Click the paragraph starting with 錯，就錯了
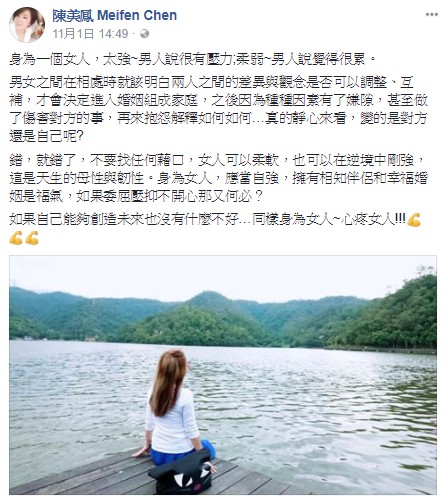Image resolution: width=445 pixels, height=496 pixels. (218, 178)
